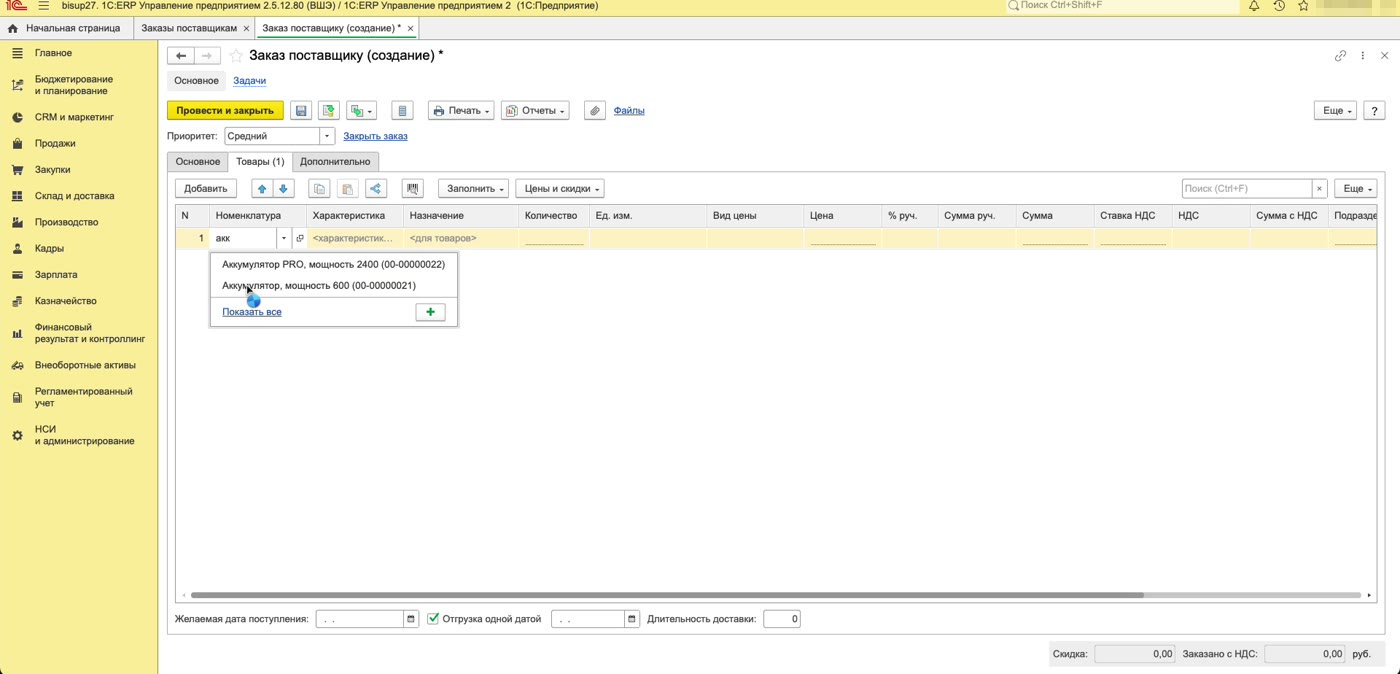Viewport: 1400px width, 674px height.
Task: Select "Аккумулятор PRO, мощность 2400" suggestion
Action: [333, 265]
